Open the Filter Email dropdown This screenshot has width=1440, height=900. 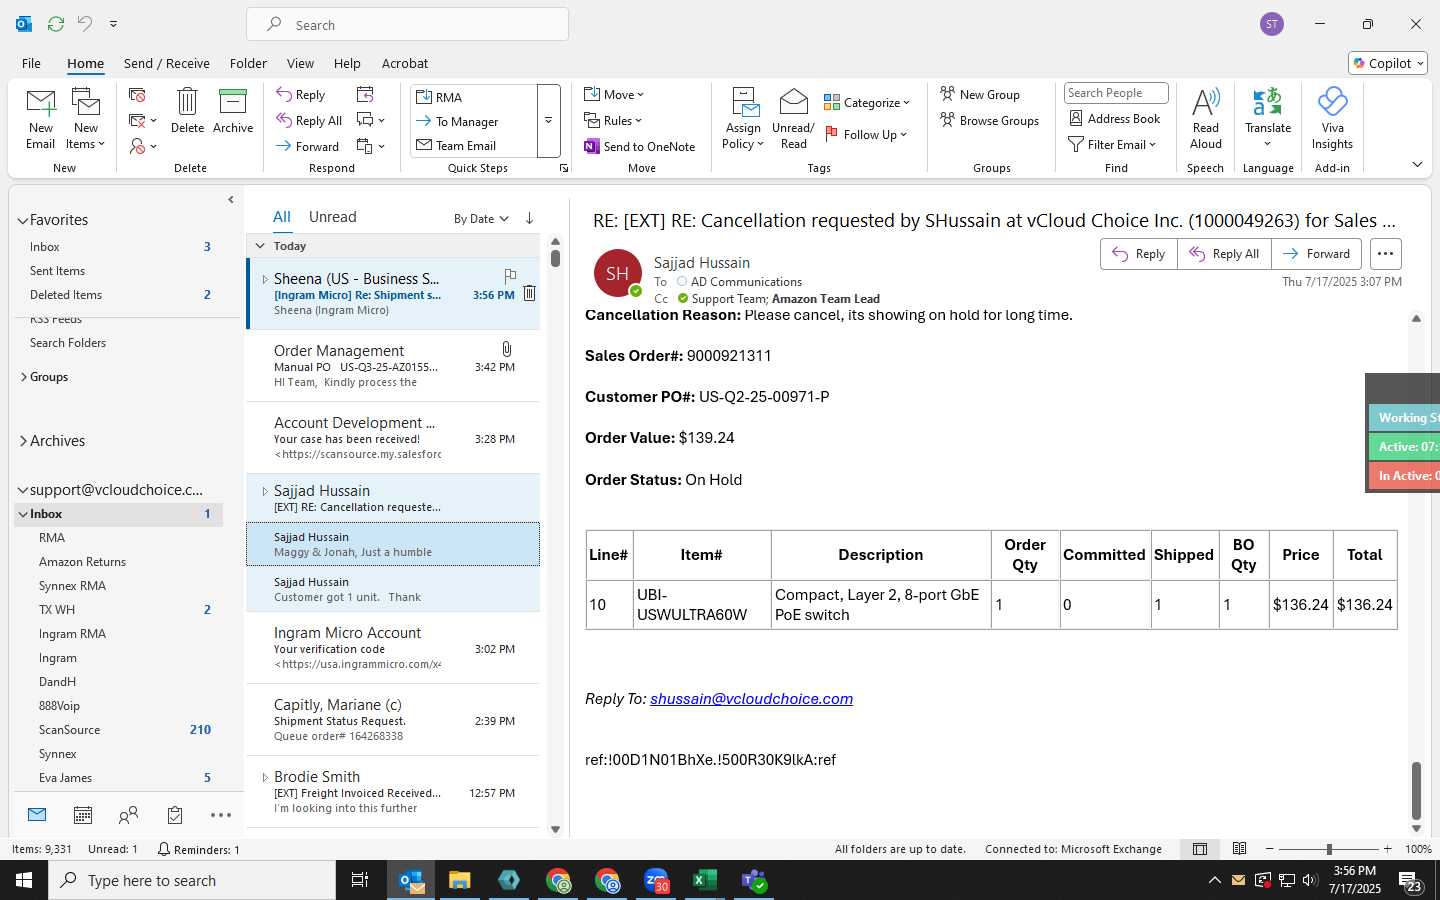click(x=1112, y=144)
